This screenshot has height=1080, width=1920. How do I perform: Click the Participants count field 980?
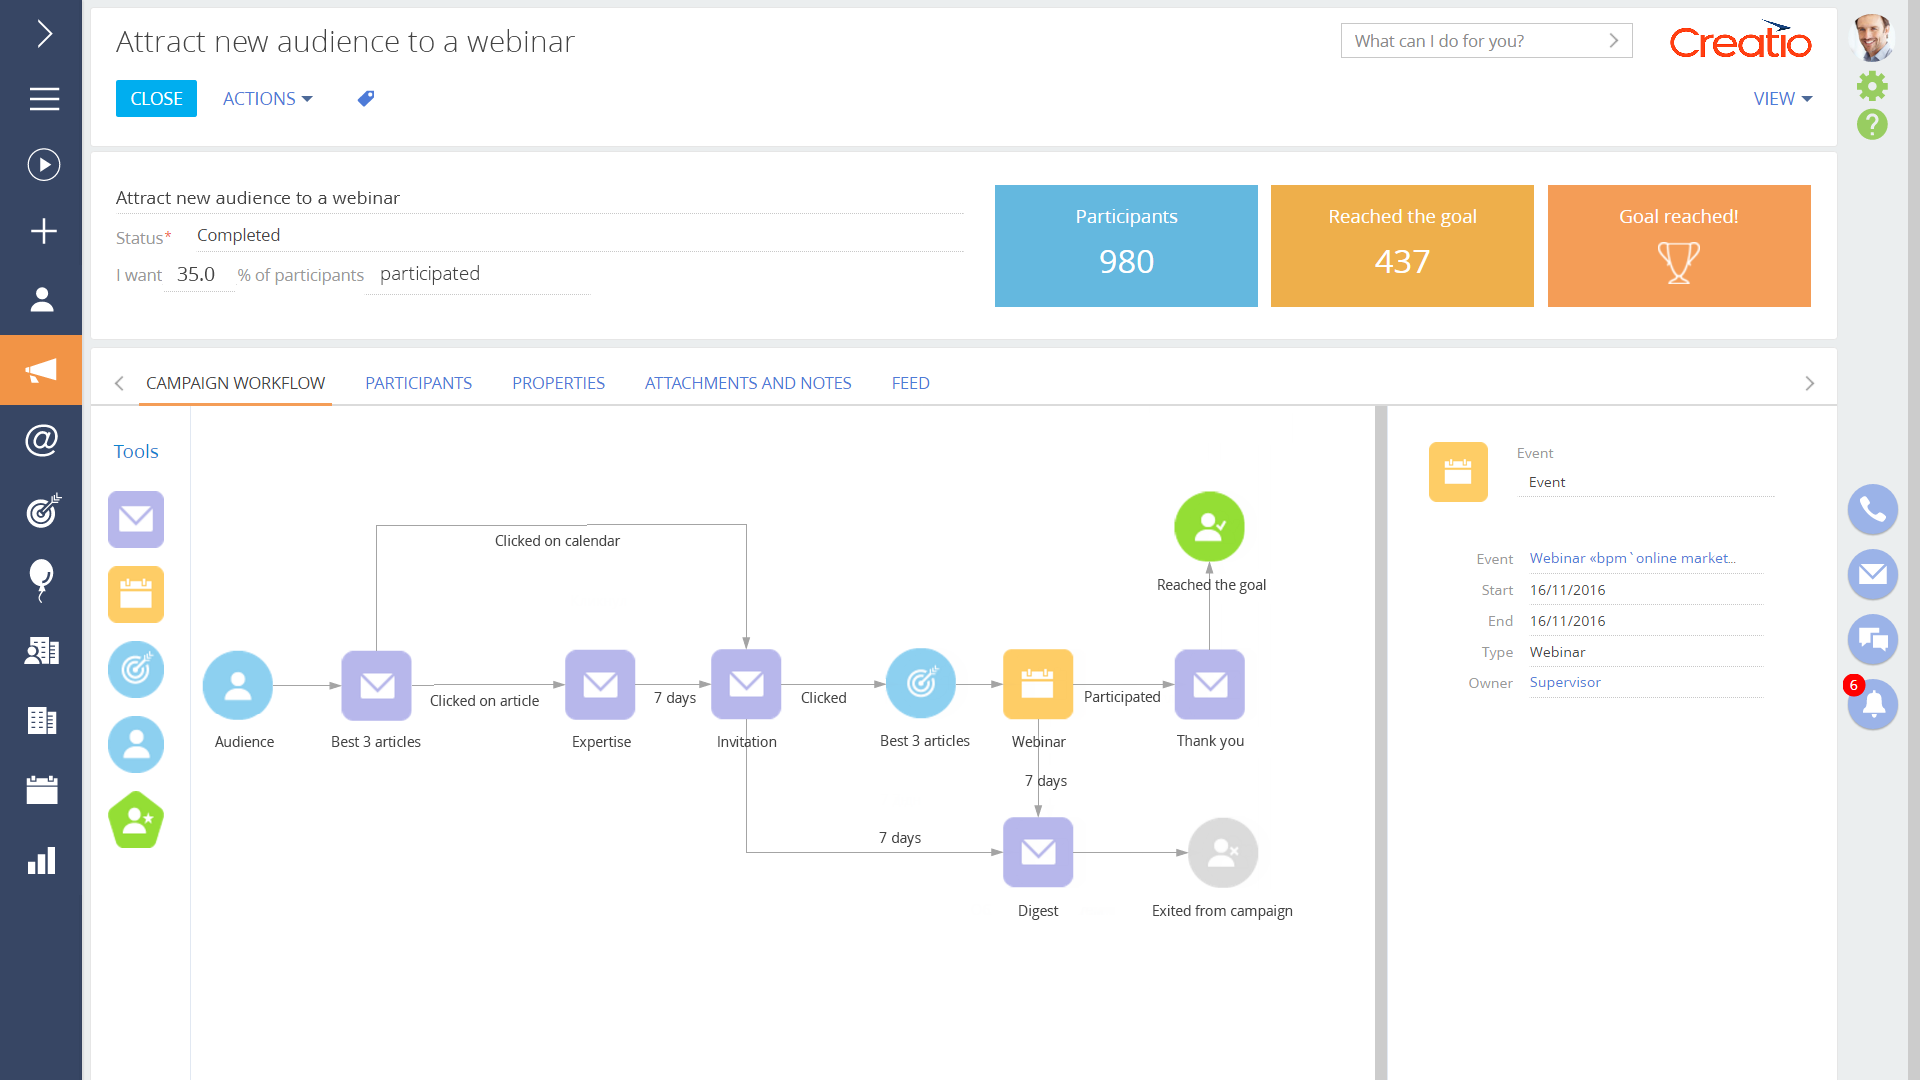(1127, 261)
